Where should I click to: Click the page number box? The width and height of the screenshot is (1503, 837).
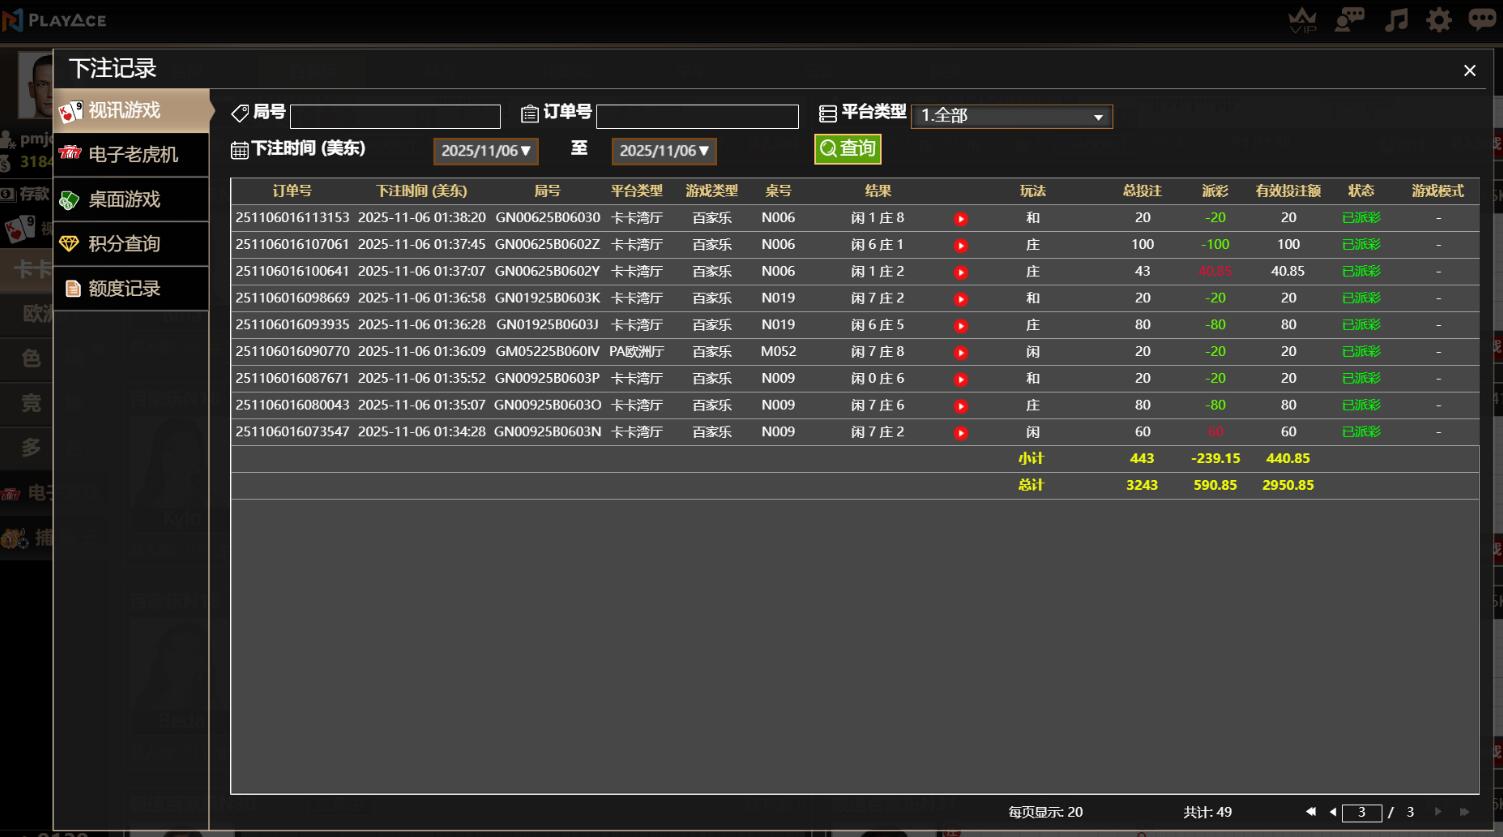(1361, 813)
